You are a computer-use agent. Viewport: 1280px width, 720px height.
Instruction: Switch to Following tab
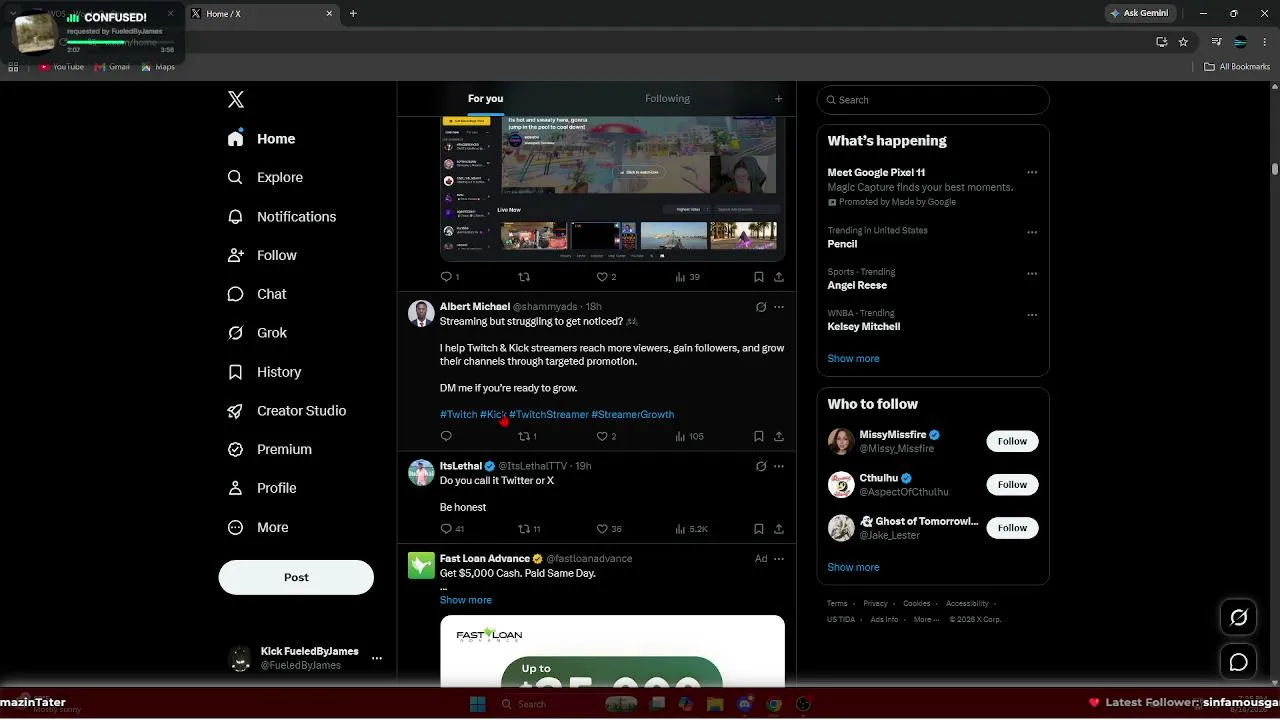click(667, 98)
